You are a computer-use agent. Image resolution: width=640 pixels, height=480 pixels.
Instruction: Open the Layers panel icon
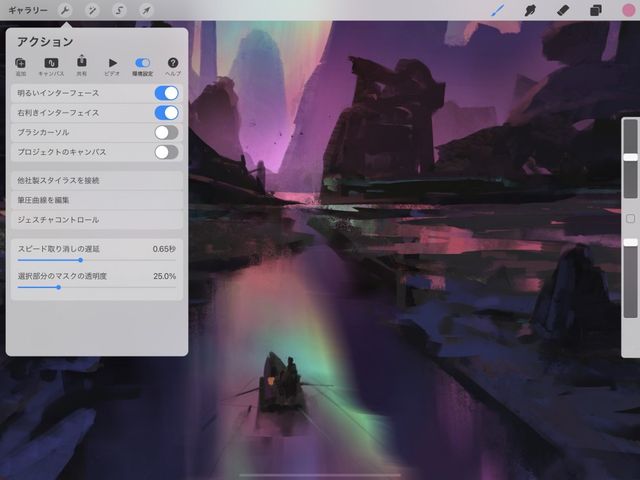click(x=596, y=10)
